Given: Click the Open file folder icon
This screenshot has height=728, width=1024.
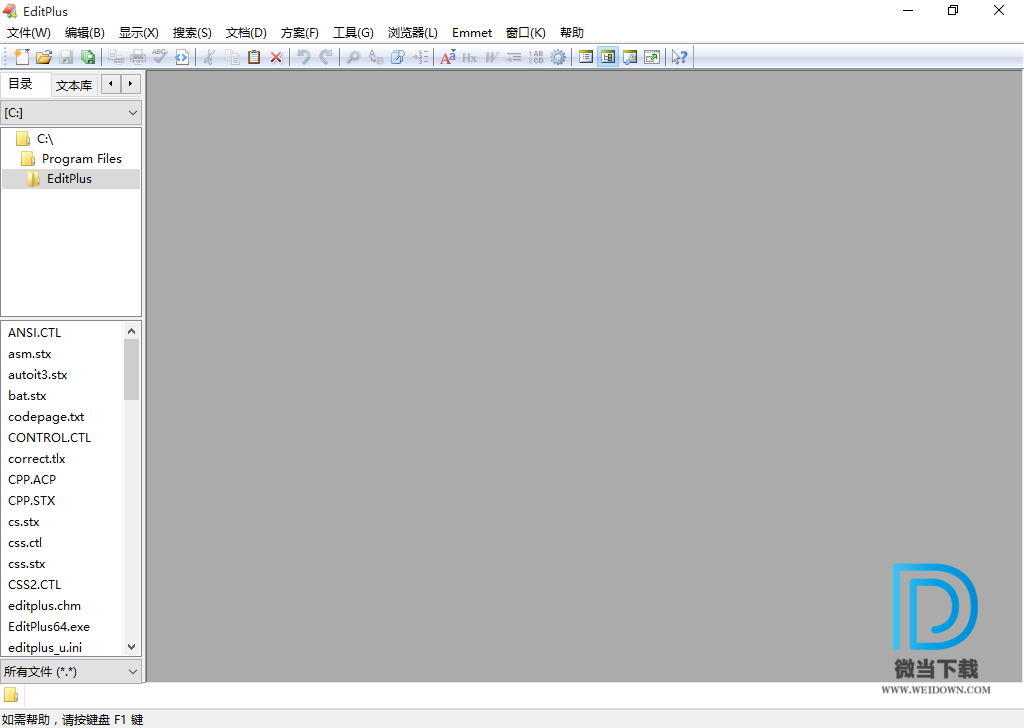Looking at the screenshot, I should click(x=44, y=57).
